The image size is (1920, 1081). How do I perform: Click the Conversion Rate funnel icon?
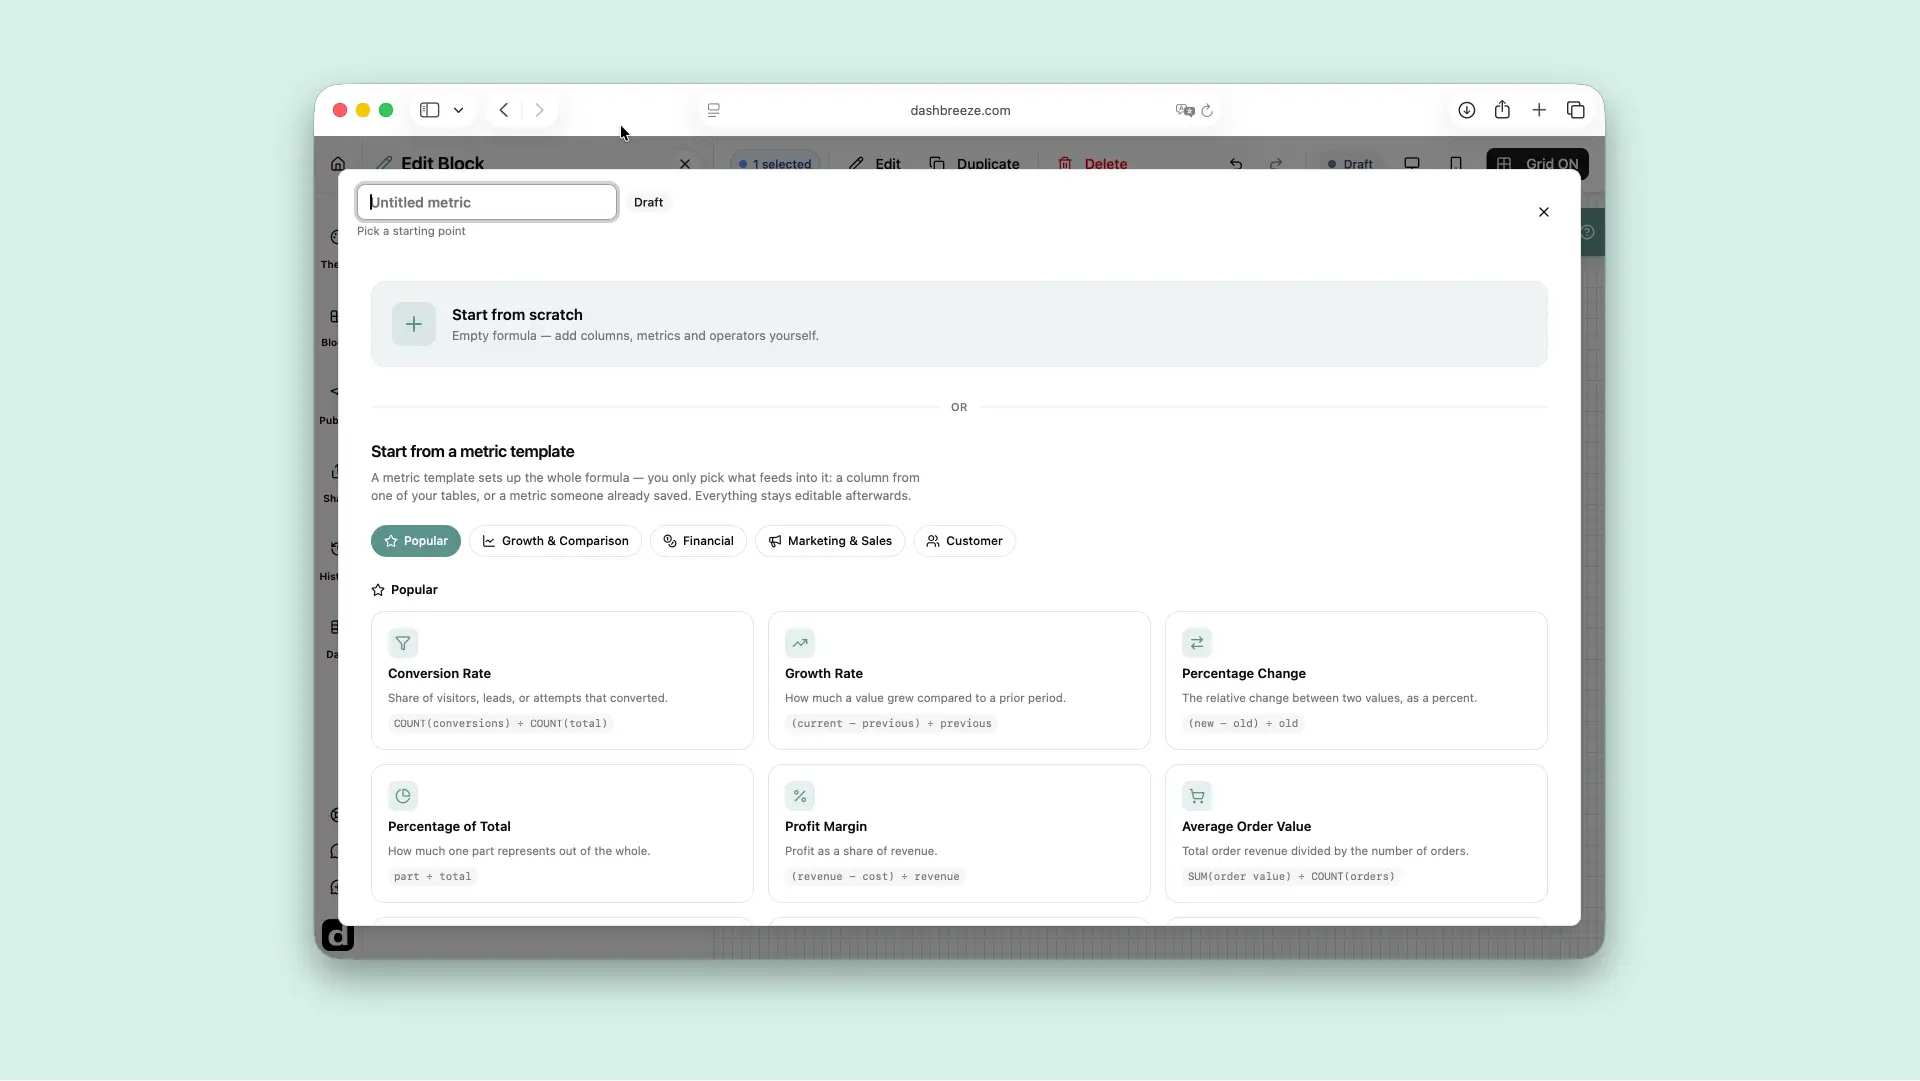click(403, 643)
